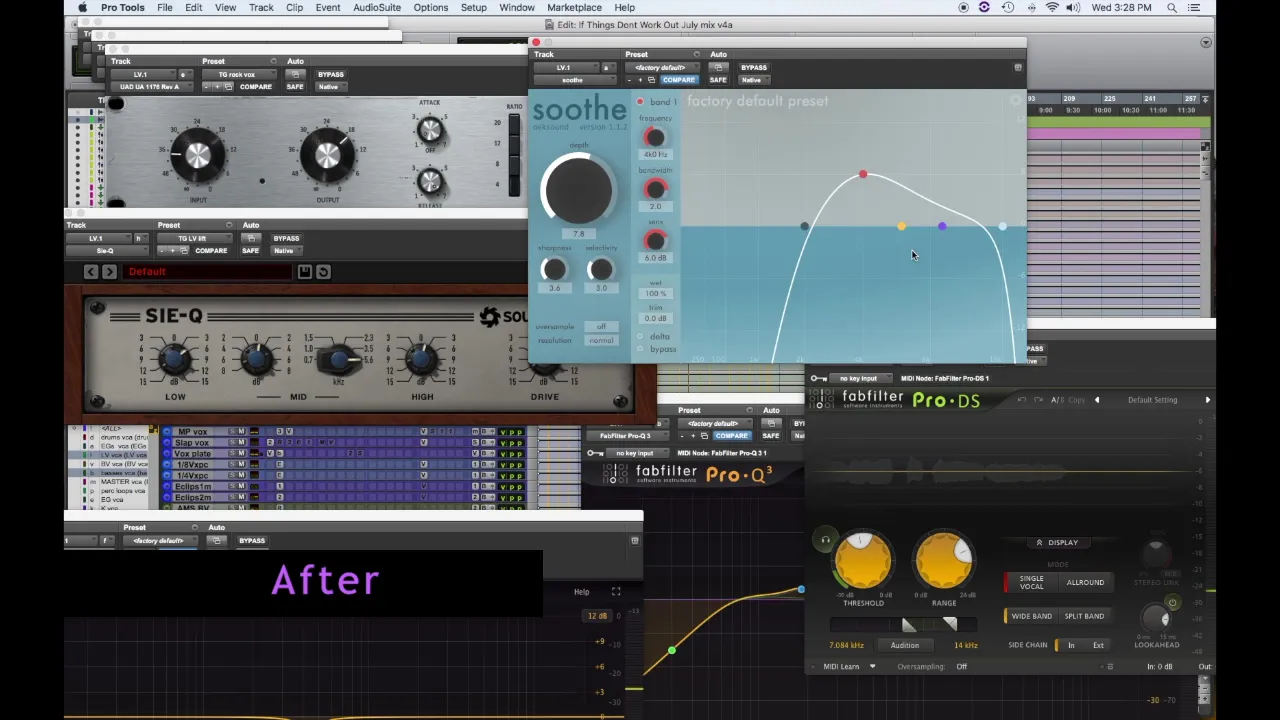The image size is (1280, 720).
Task: Select Pro-DS Split Band processing
Action: 1084,616
